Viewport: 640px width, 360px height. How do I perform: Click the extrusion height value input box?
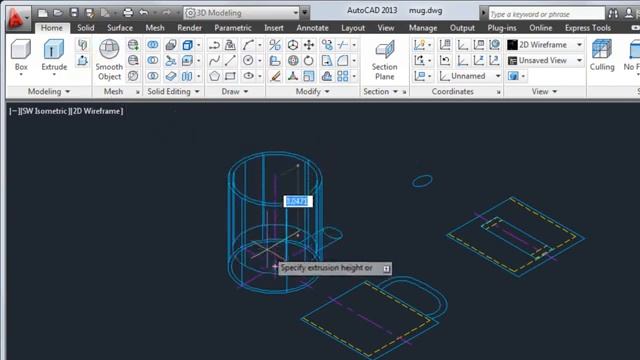coord(298,201)
